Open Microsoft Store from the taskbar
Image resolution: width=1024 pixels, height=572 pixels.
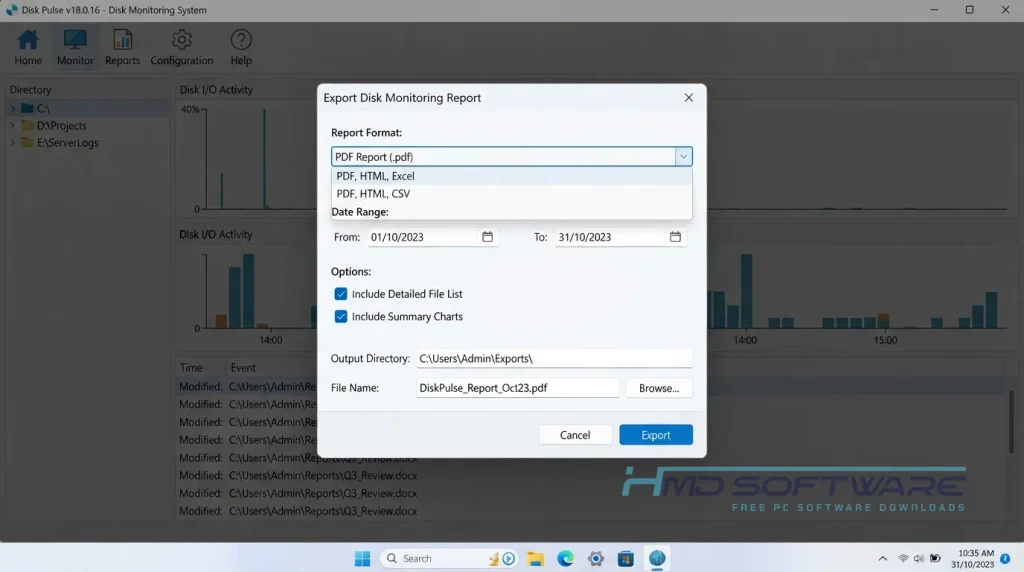tap(626, 558)
